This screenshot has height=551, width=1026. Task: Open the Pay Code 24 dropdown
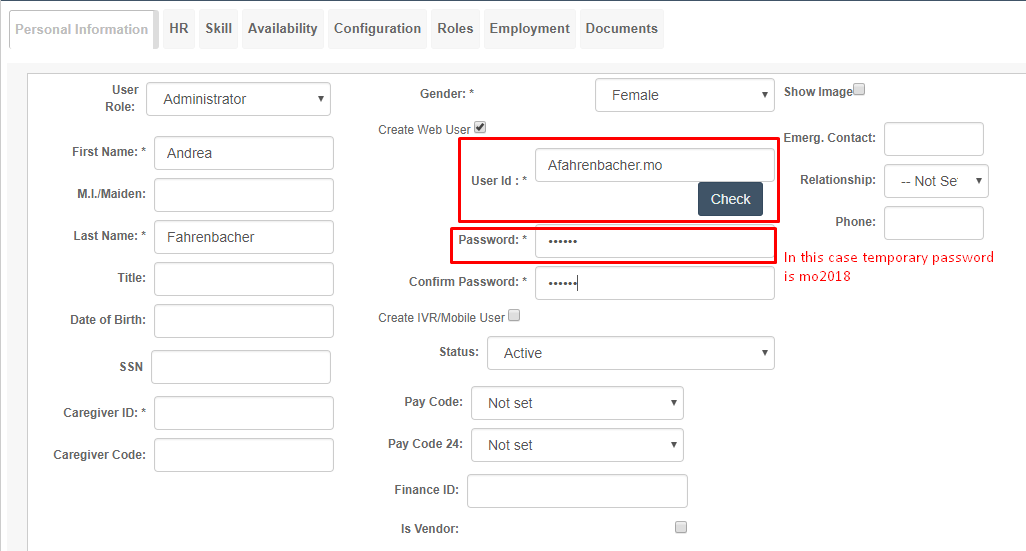[577, 445]
